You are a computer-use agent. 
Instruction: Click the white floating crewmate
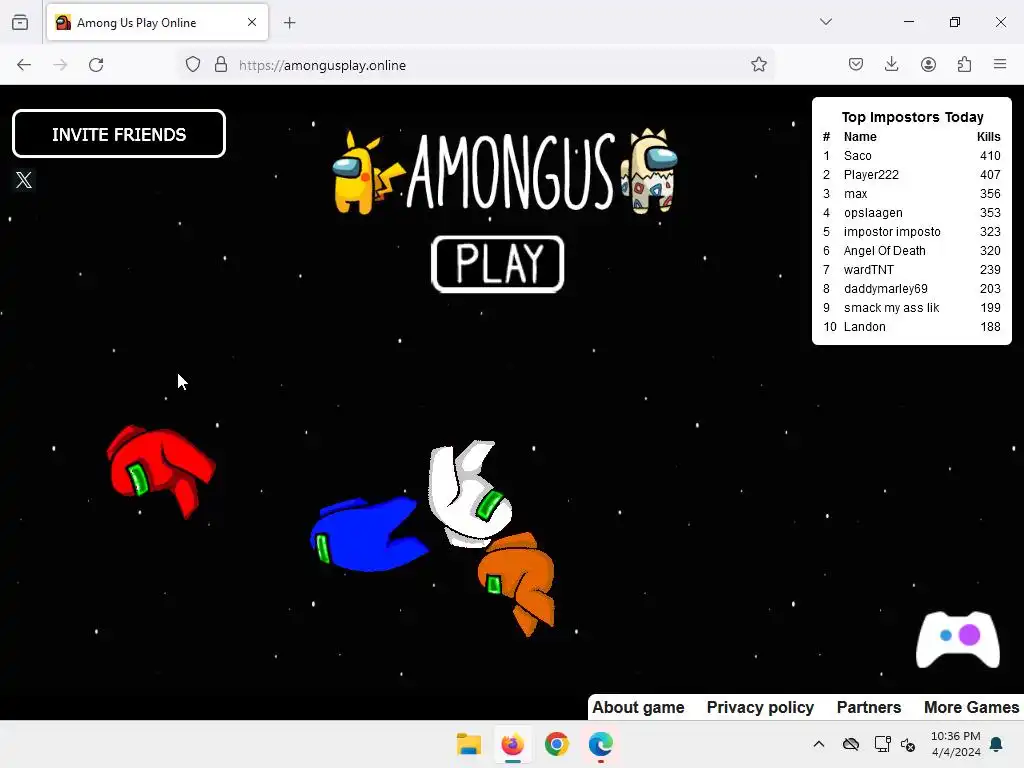click(x=469, y=494)
